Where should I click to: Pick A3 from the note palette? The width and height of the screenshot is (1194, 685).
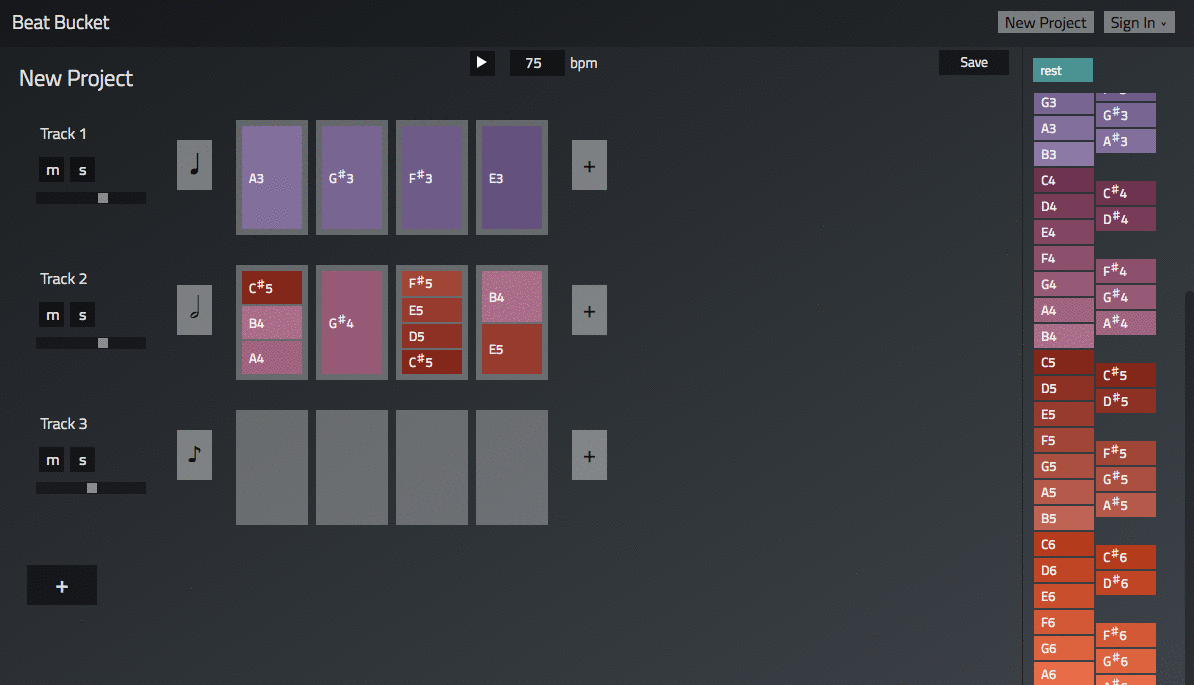[1064, 128]
